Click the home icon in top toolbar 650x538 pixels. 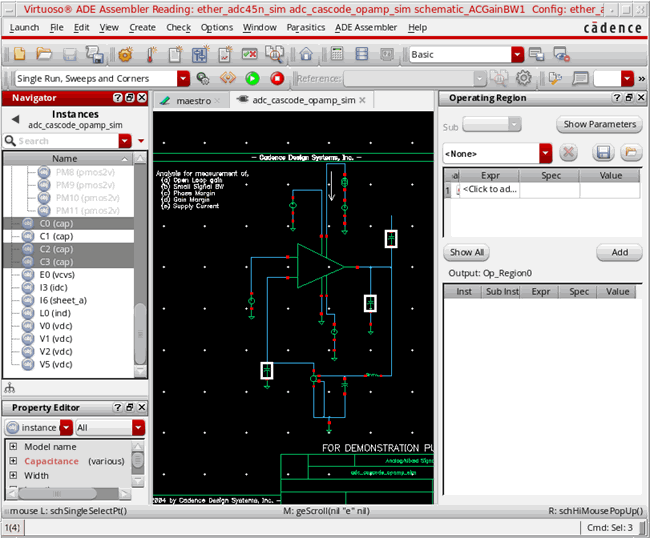(x=306, y=54)
